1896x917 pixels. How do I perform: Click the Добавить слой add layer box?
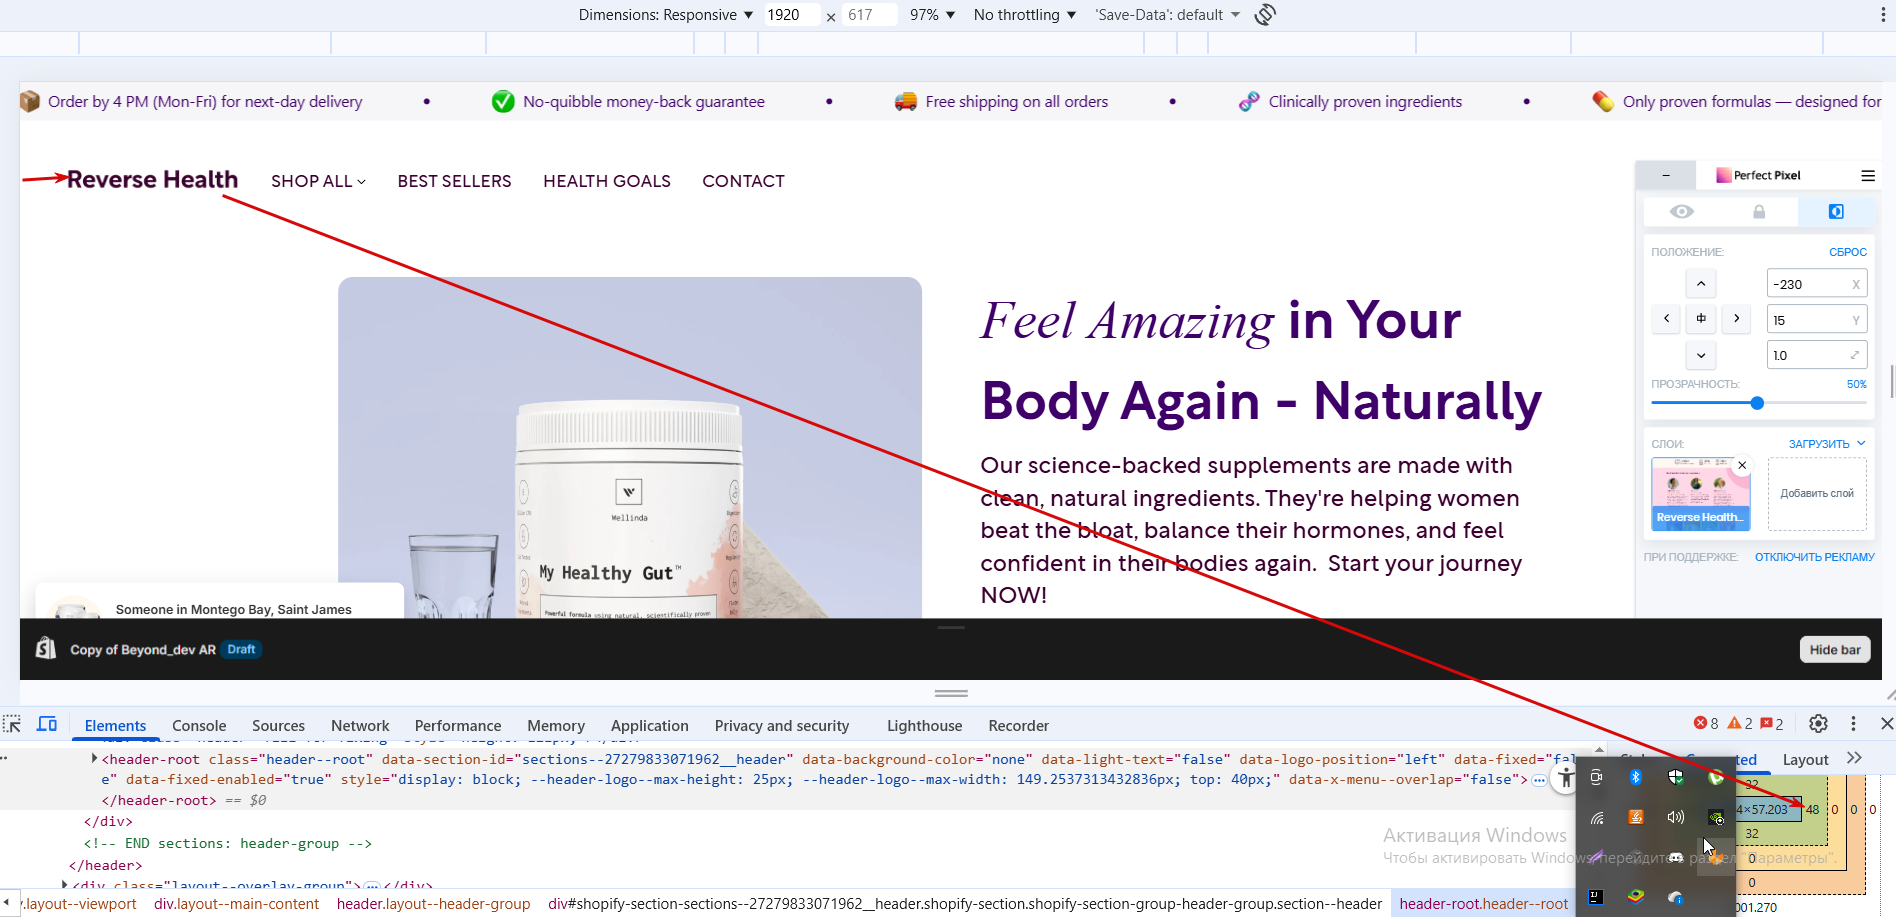coord(1817,494)
